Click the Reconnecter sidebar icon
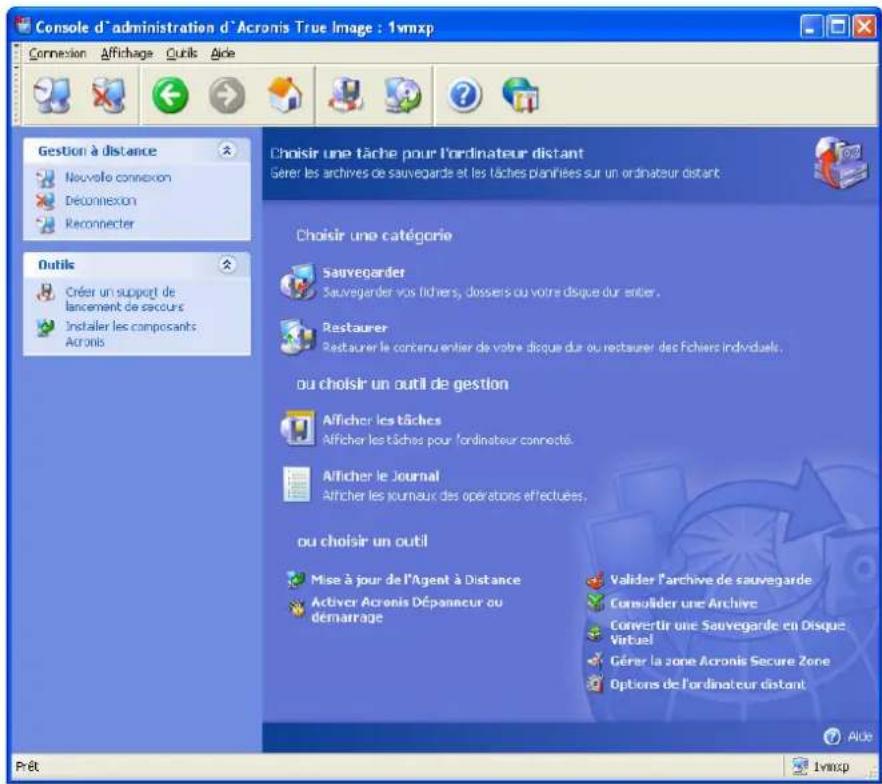 tap(46, 224)
